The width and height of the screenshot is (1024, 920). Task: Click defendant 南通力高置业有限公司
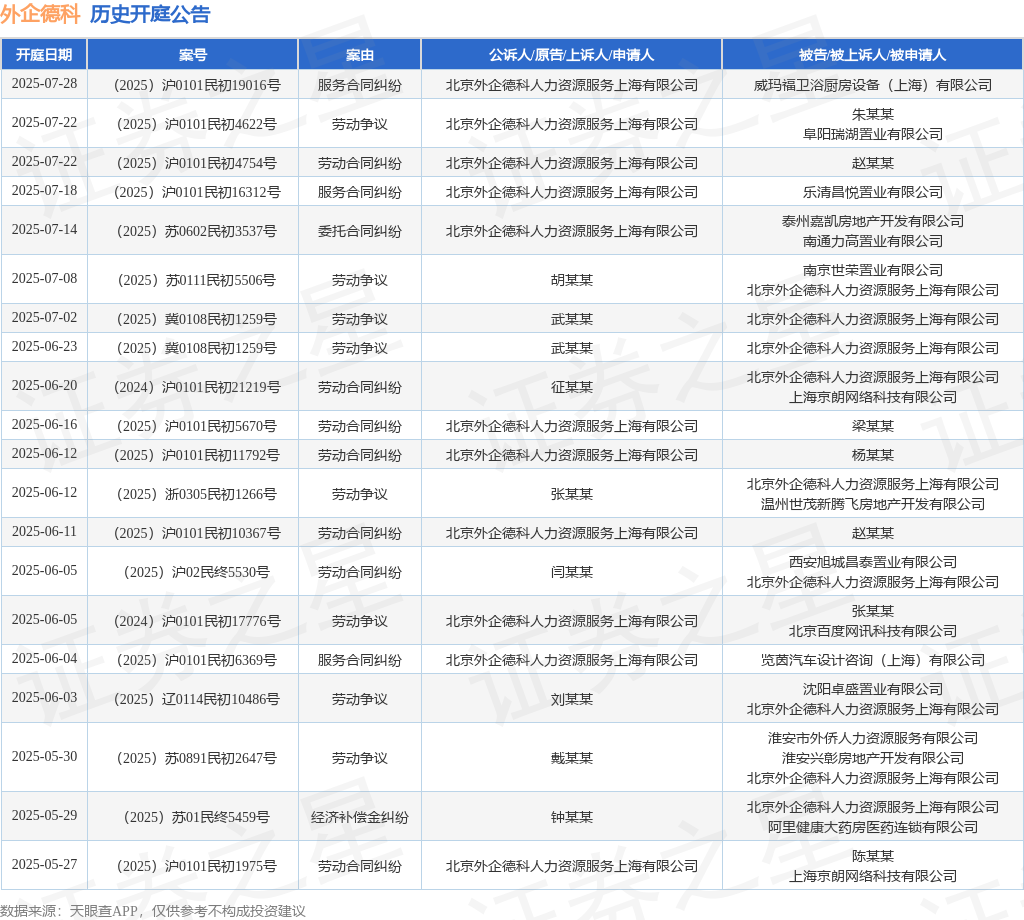[872, 241]
